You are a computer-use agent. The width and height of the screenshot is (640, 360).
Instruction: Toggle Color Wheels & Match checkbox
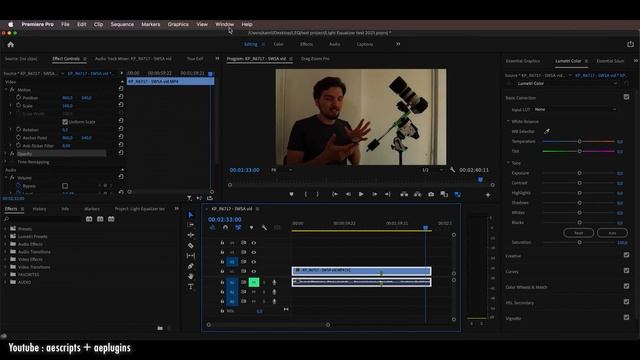click(626, 286)
